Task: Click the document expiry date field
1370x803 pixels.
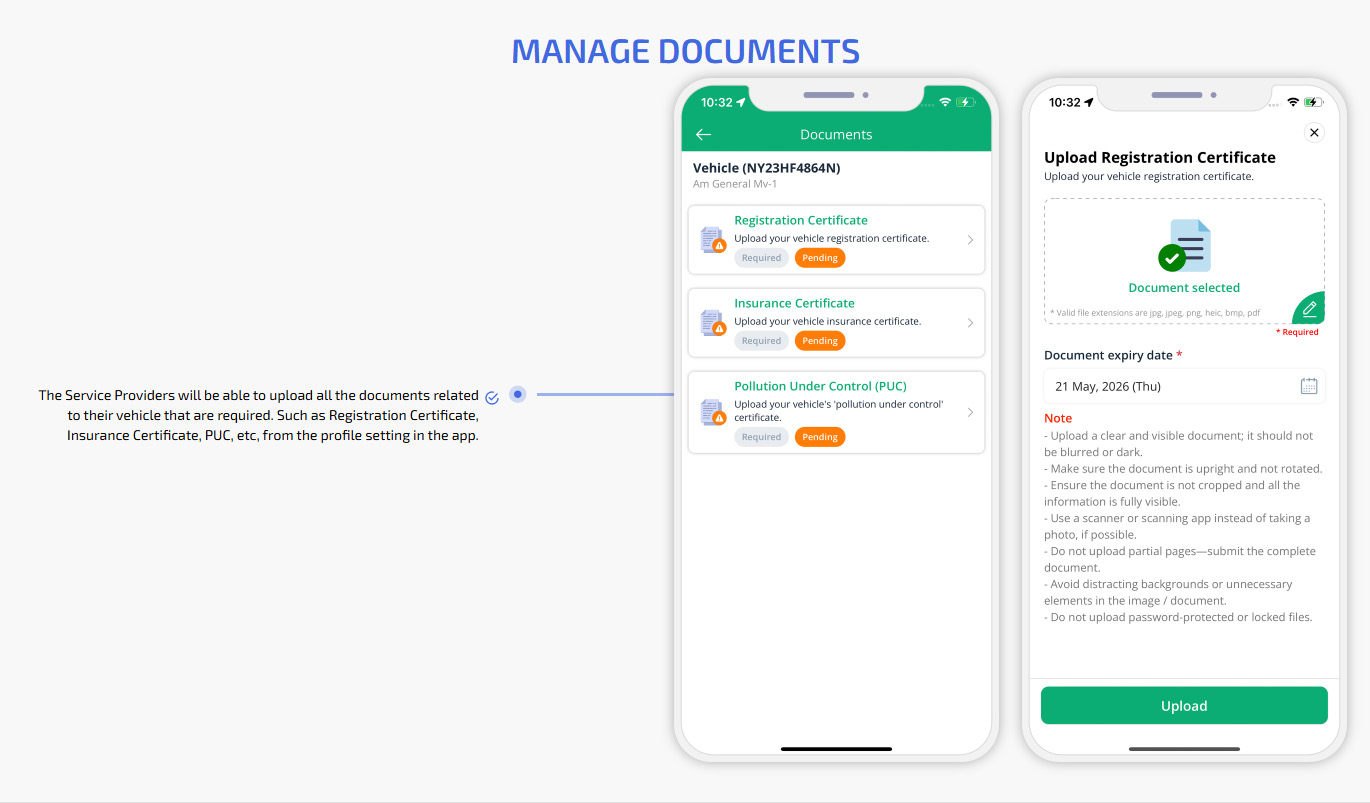Action: (x=1170, y=386)
